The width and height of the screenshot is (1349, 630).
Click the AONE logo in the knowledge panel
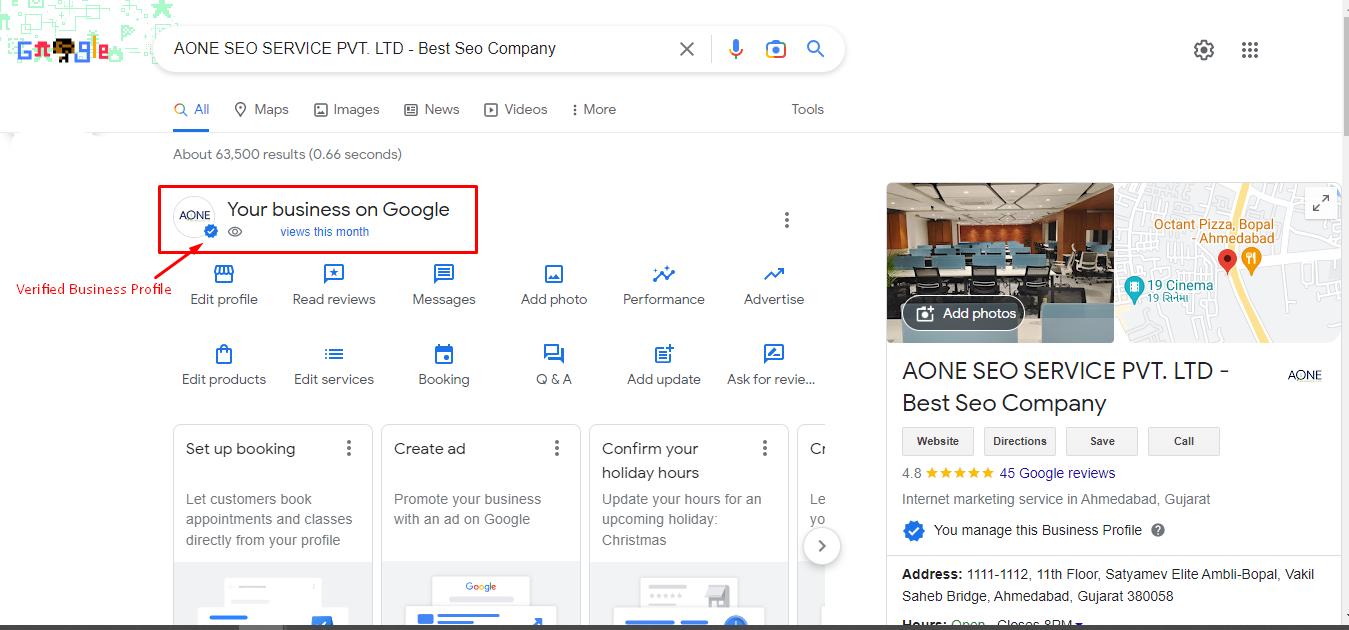coord(1304,376)
